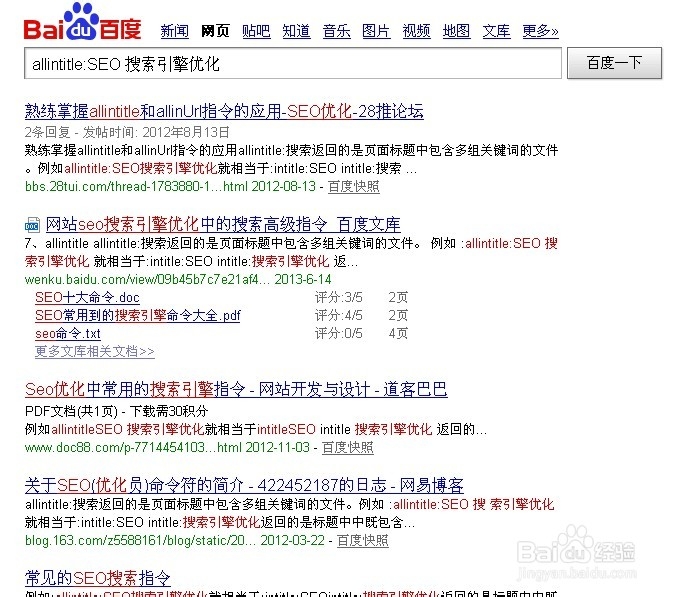This screenshot has width=675, height=597.
Task: Open the seo命令.txt document
Action: [x=68, y=334]
